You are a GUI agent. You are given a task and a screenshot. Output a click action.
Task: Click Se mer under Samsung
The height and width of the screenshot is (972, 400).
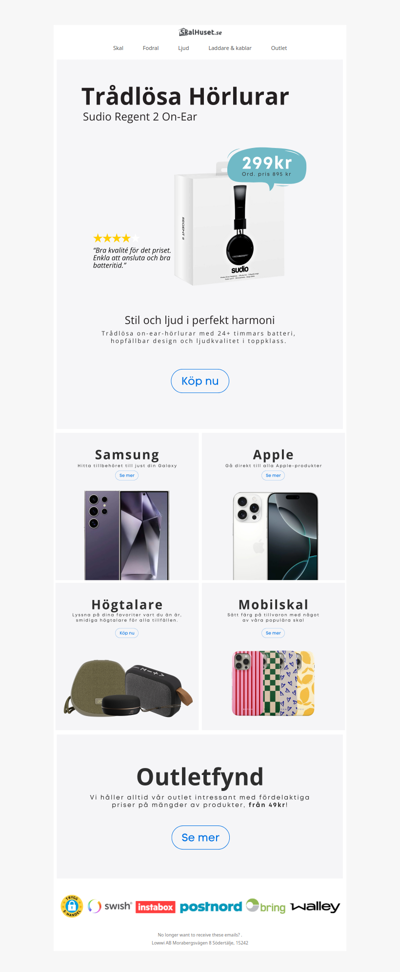127,475
